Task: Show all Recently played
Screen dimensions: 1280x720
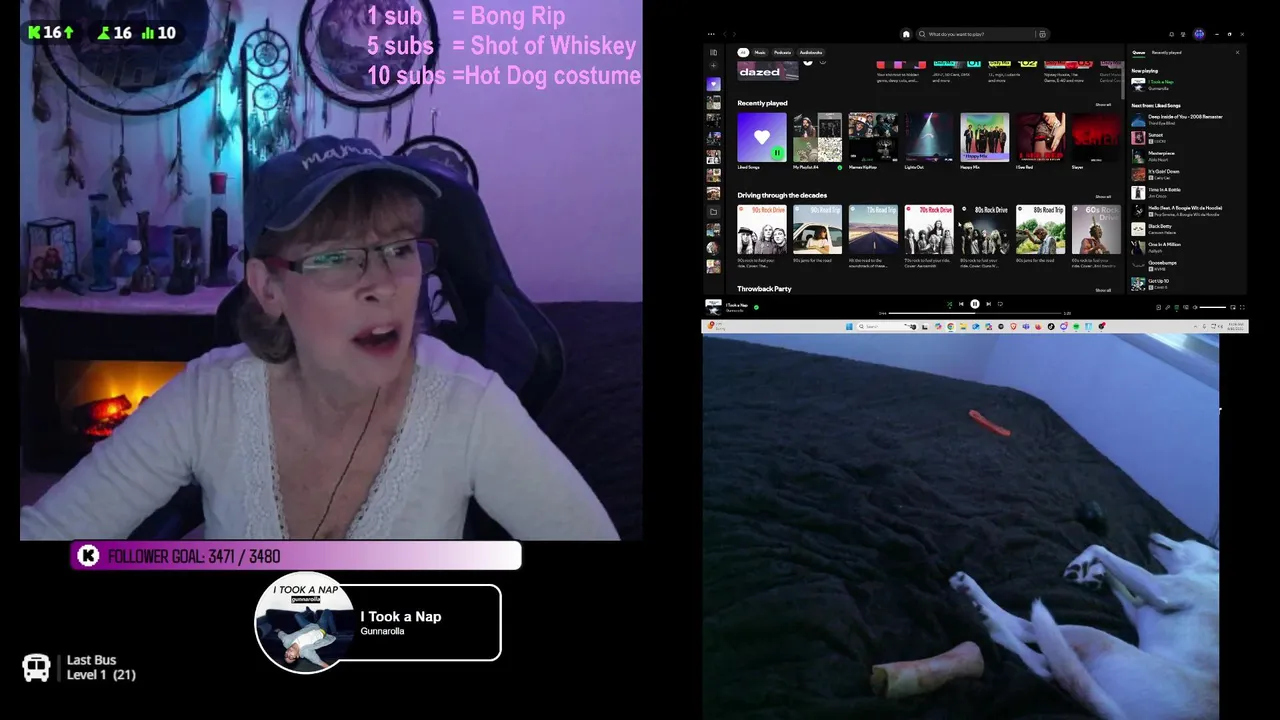Action: click(x=1103, y=104)
